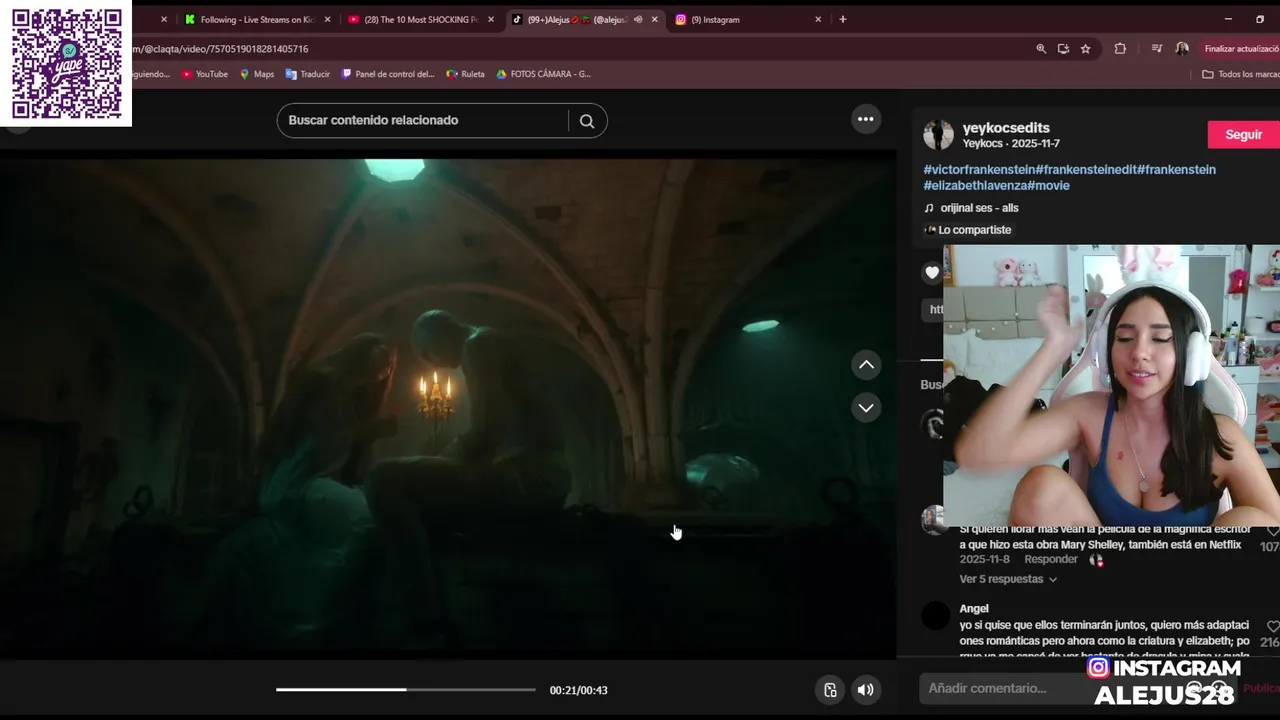Close the Instagram tab
The image size is (1280, 720).
click(x=818, y=19)
